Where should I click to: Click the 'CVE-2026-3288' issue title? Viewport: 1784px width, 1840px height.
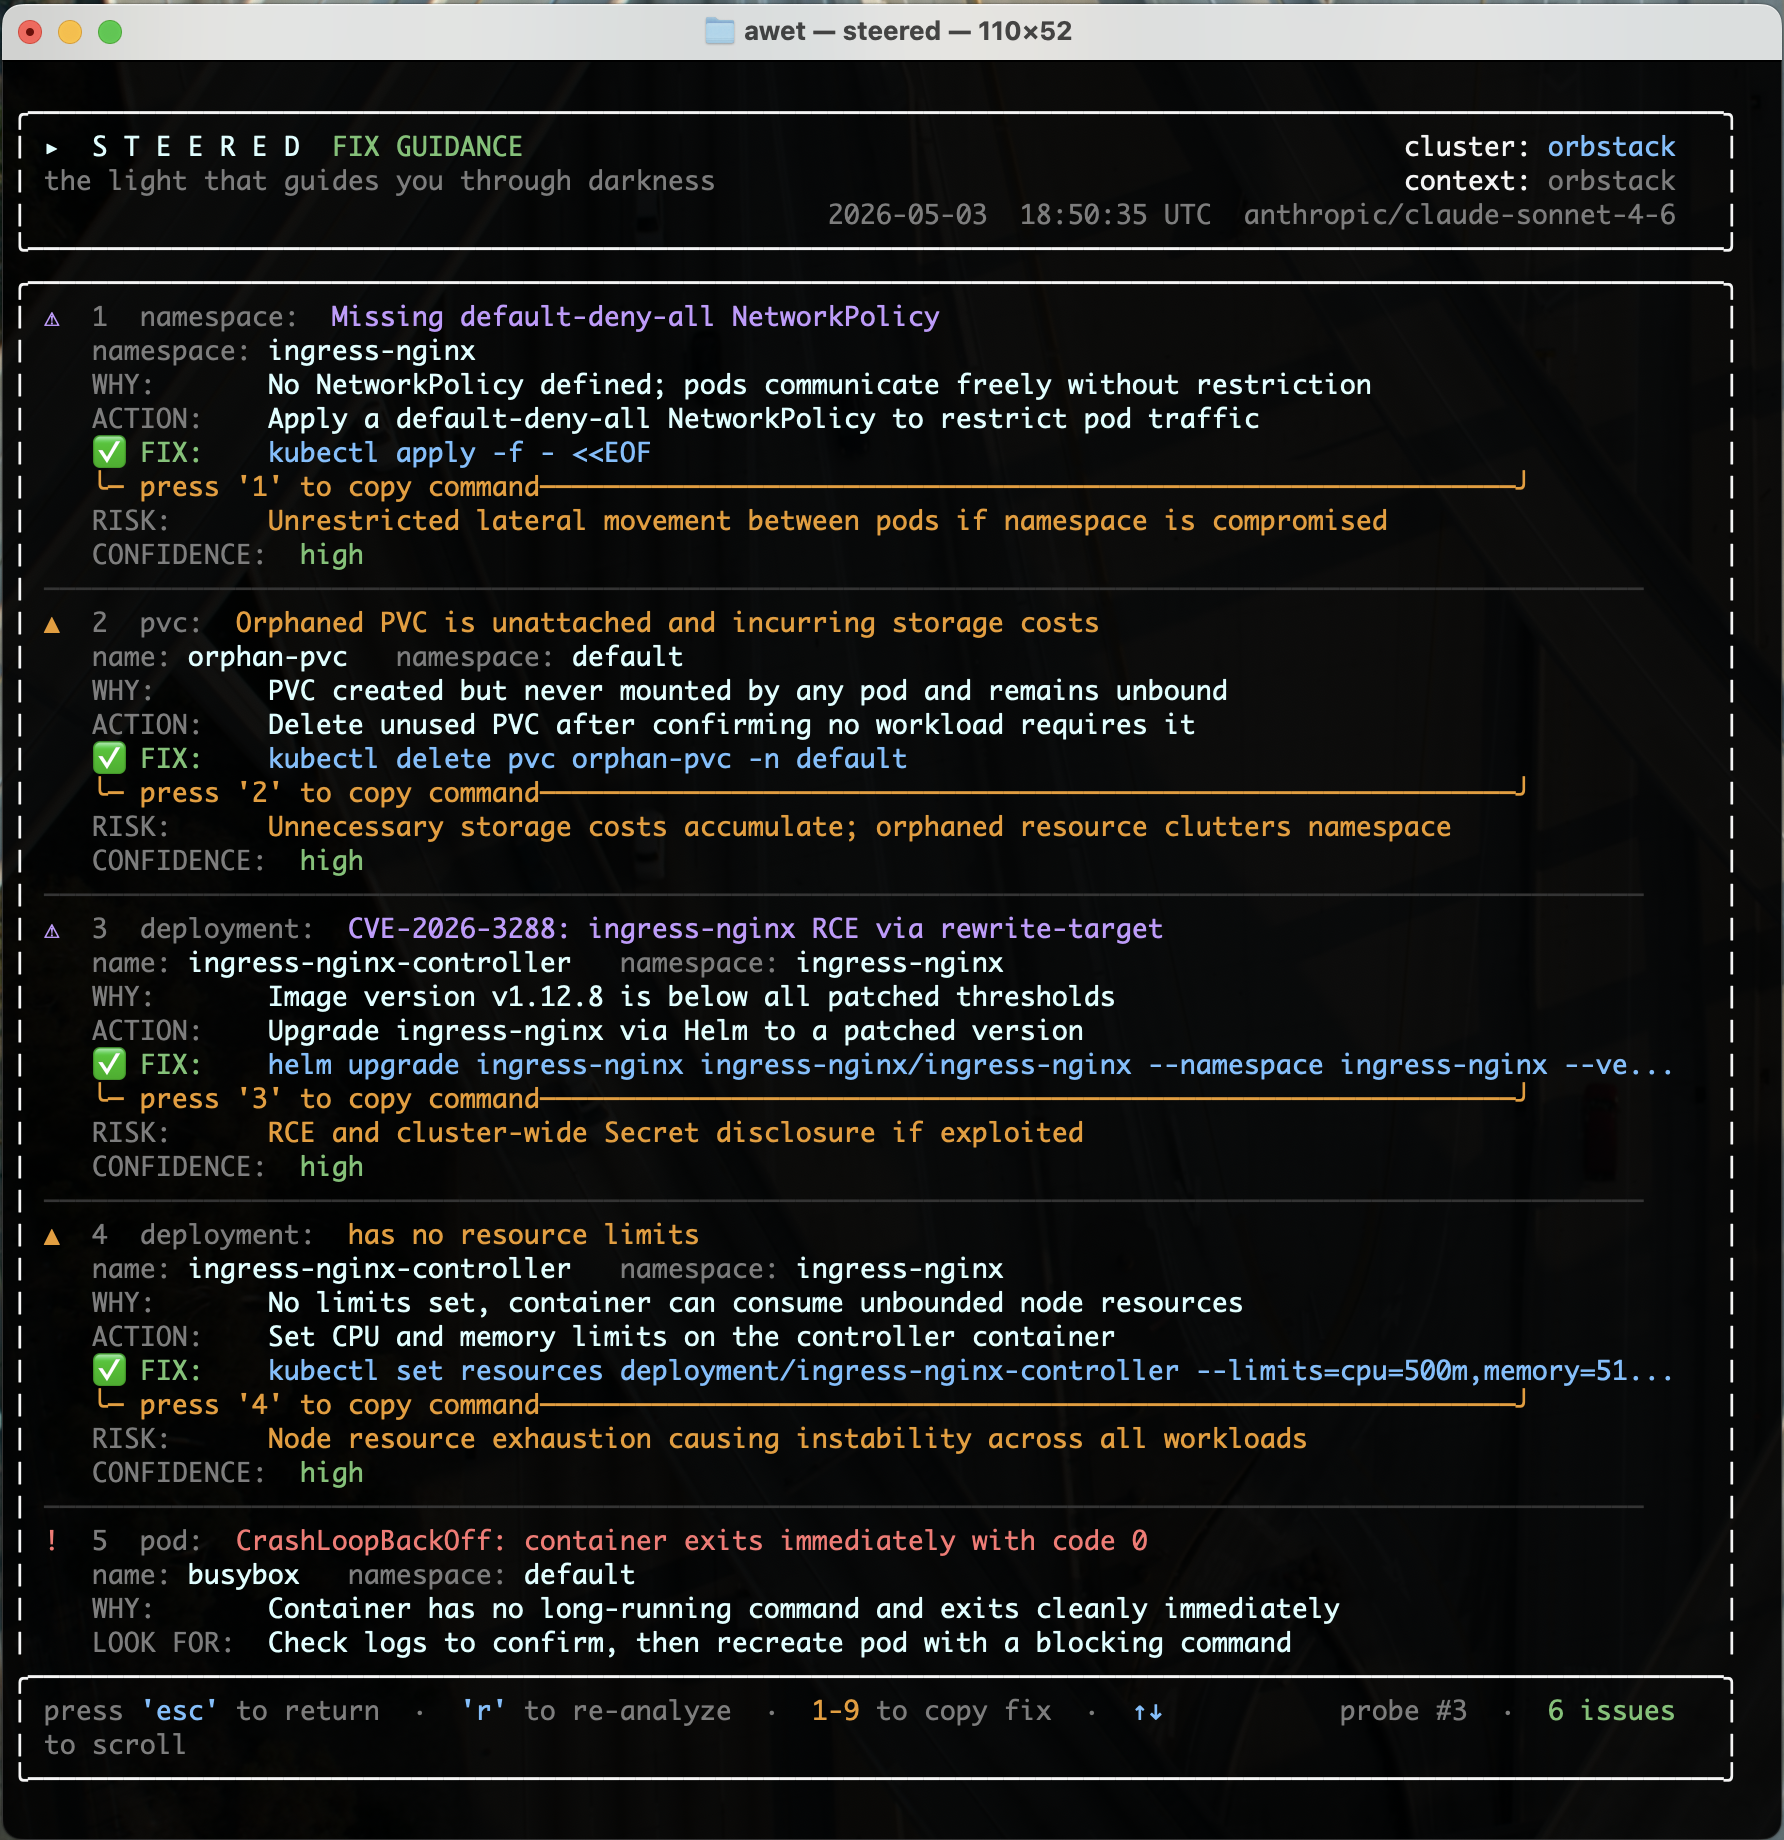coord(755,929)
